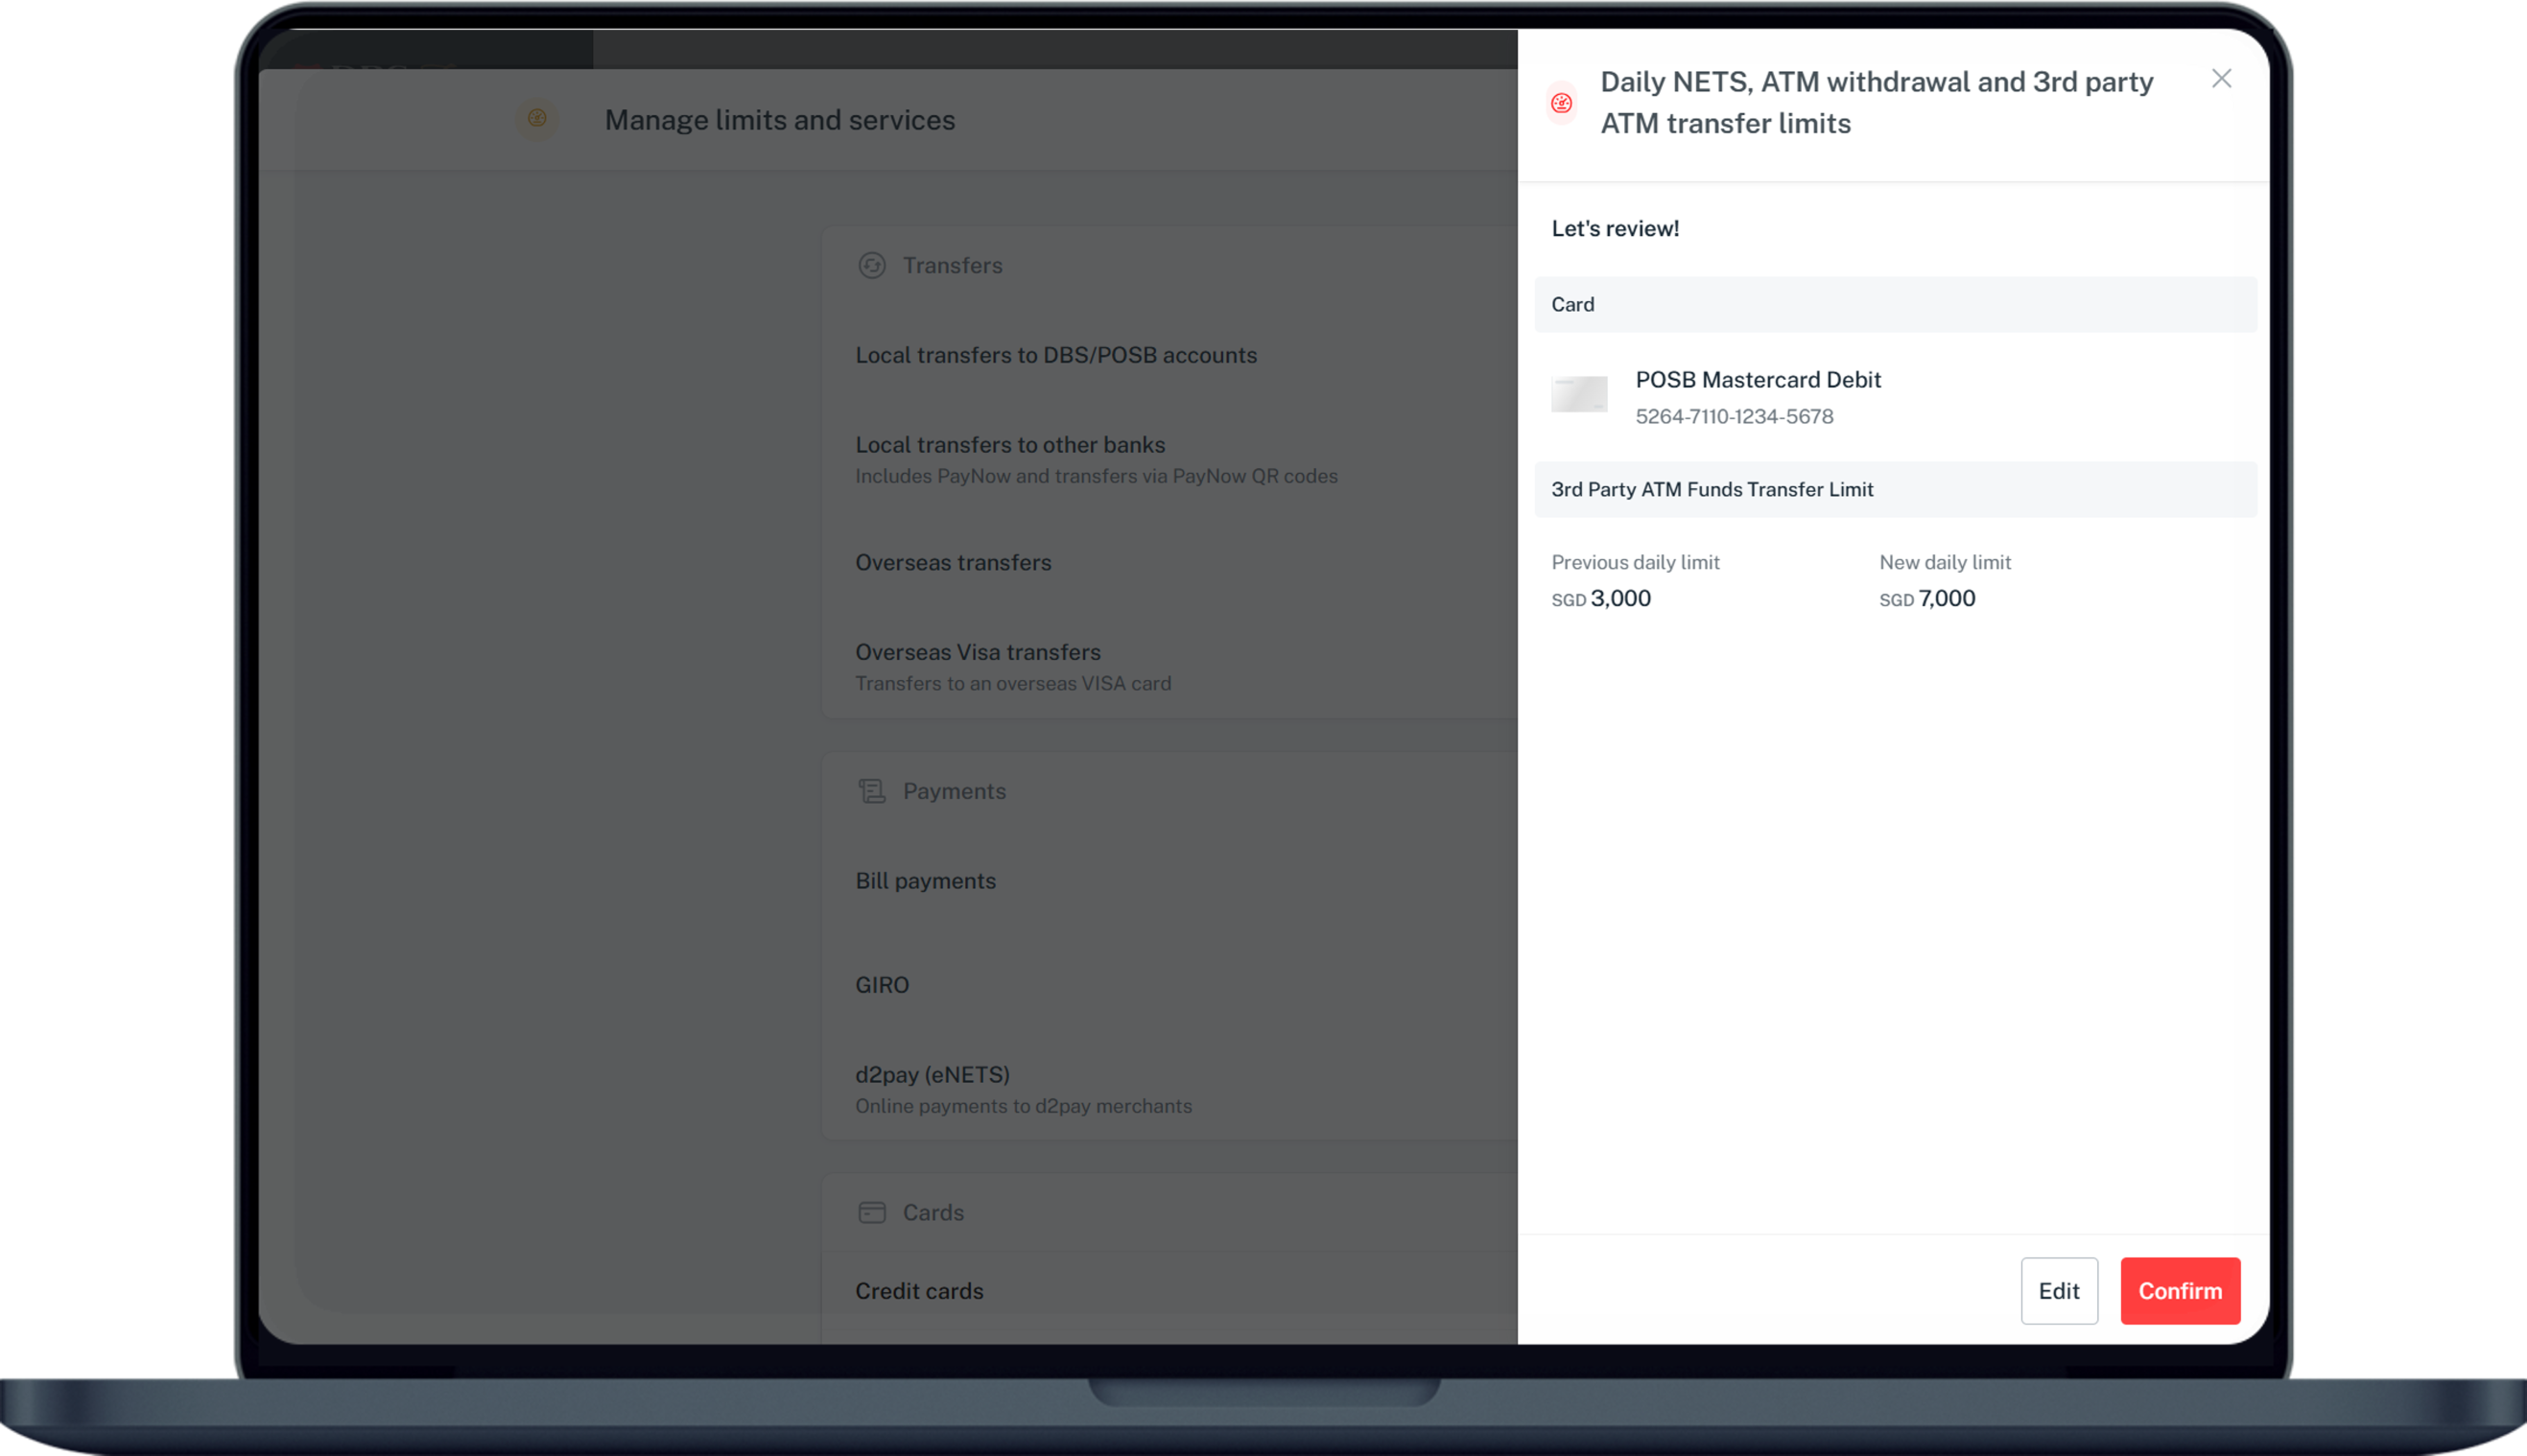Click the Transfers section icon
Viewport: 2527px width, 1456px height.
pos(872,265)
